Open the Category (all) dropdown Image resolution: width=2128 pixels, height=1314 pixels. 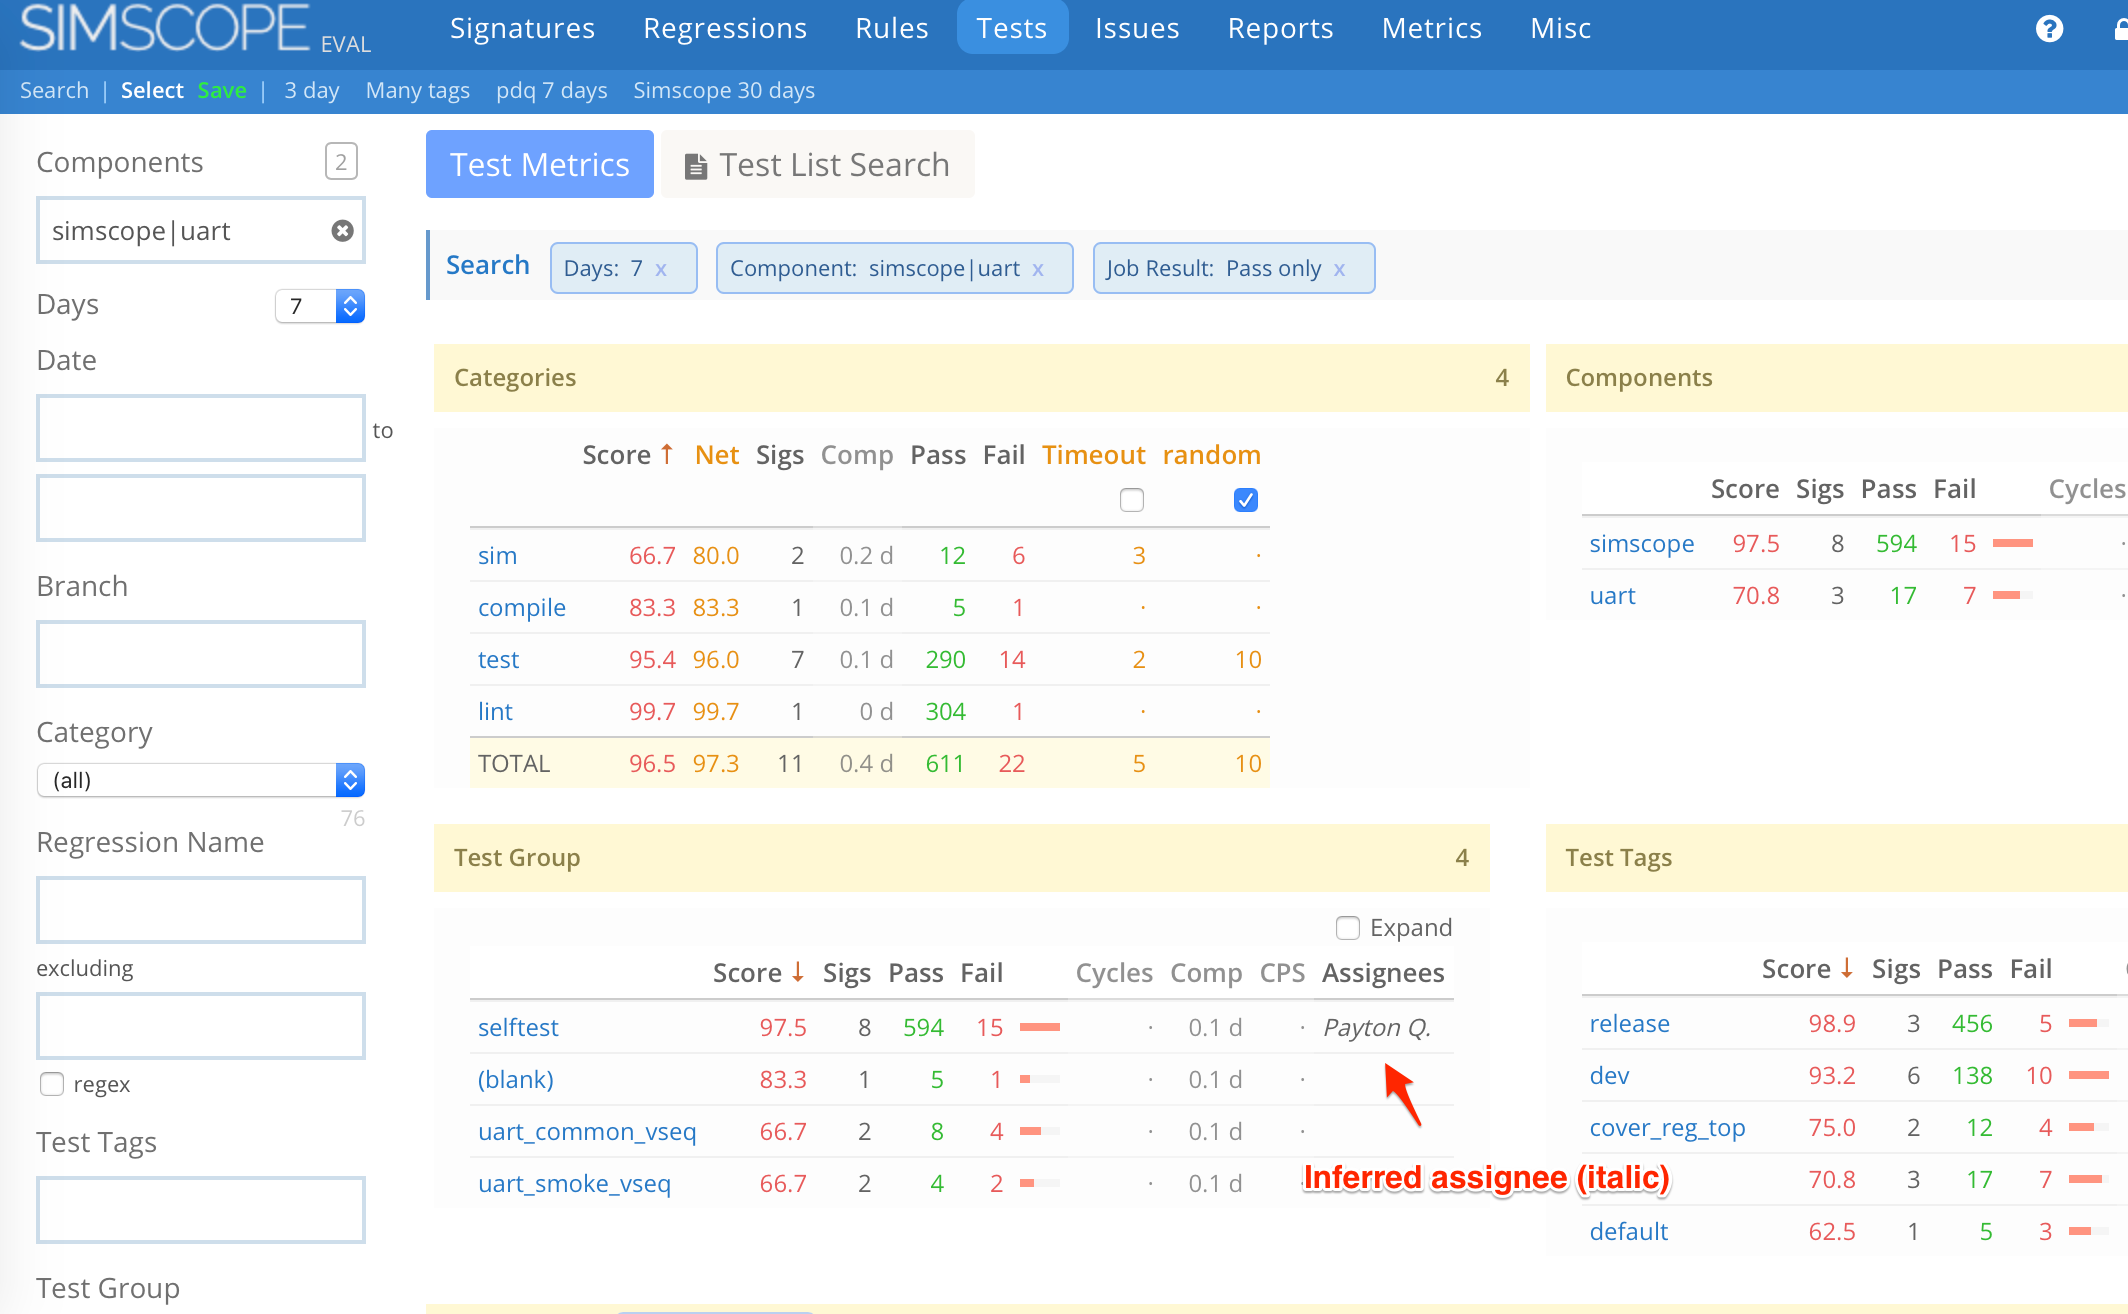(201, 780)
